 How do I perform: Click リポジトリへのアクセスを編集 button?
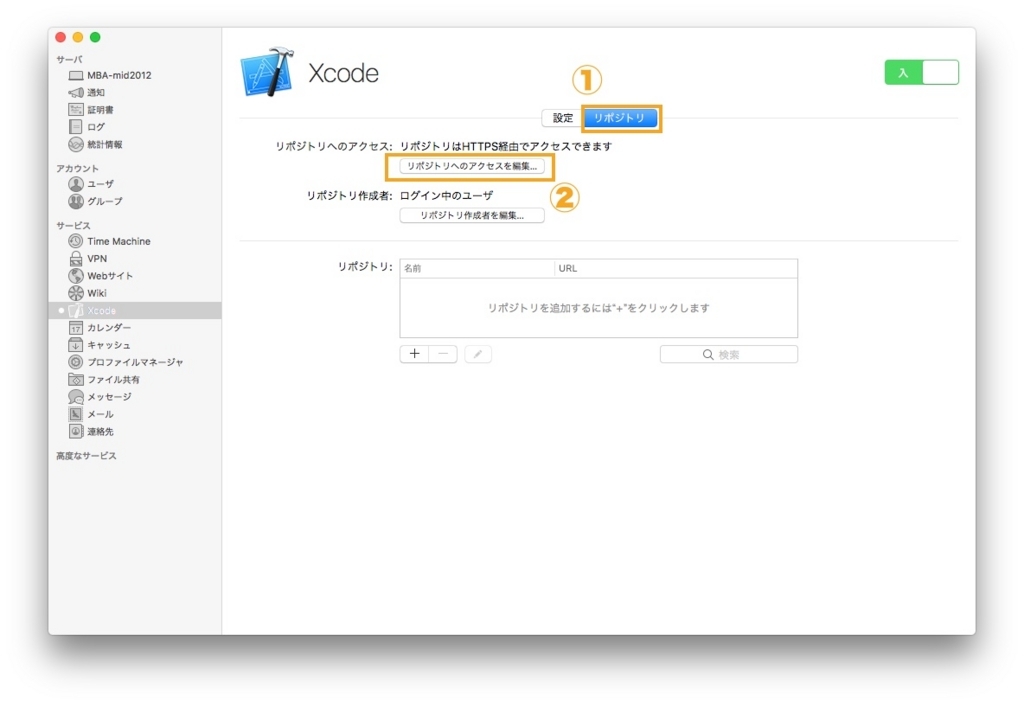(x=472, y=167)
